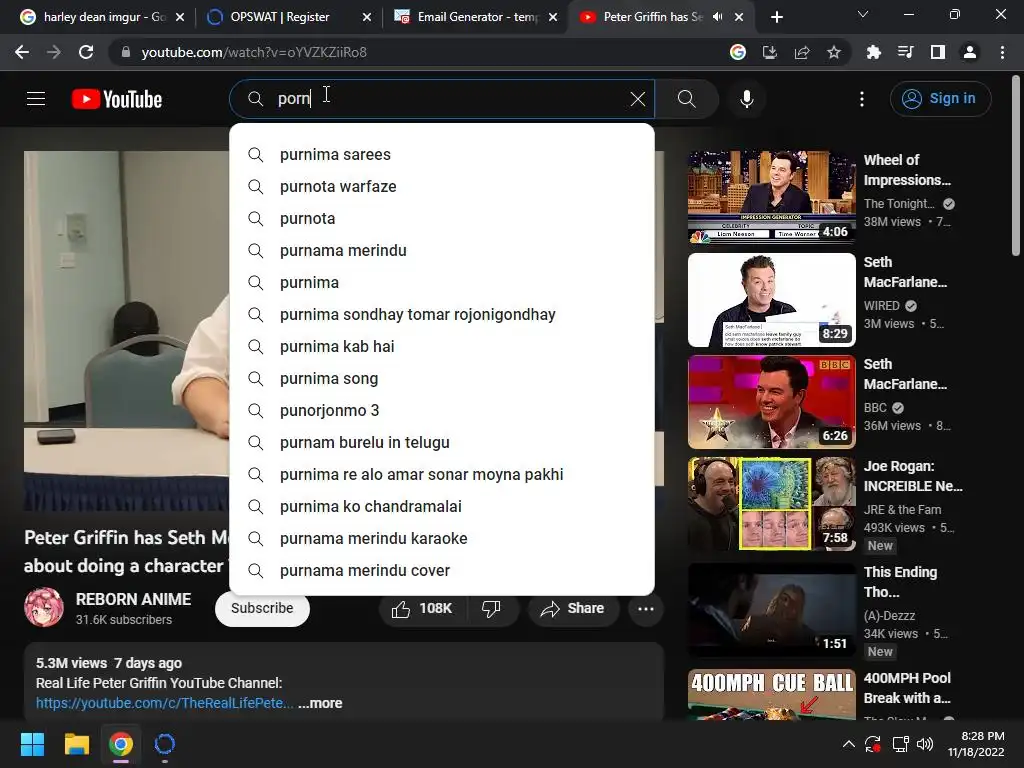The width and height of the screenshot is (1024, 768).
Task: Click the Google icon in address bar
Action: 738,52
